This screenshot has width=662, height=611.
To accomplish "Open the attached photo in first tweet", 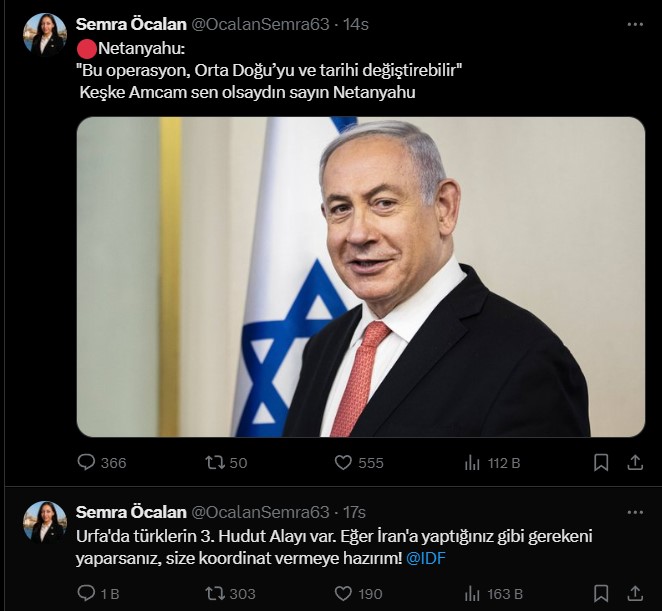I will pos(361,277).
